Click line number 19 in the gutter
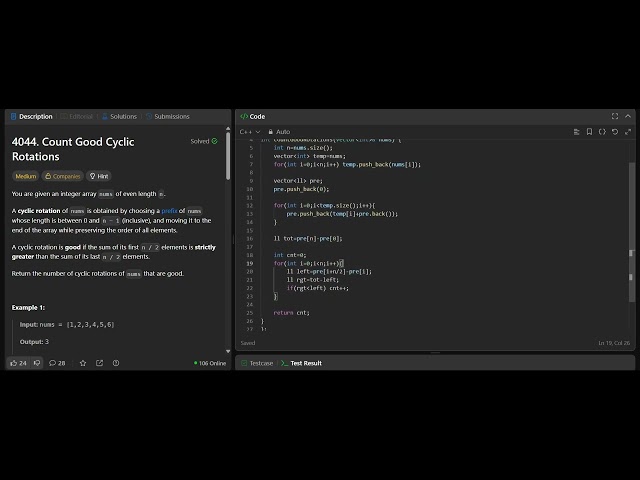Image resolution: width=640 pixels, height=480 pixels. pos(249,263)
